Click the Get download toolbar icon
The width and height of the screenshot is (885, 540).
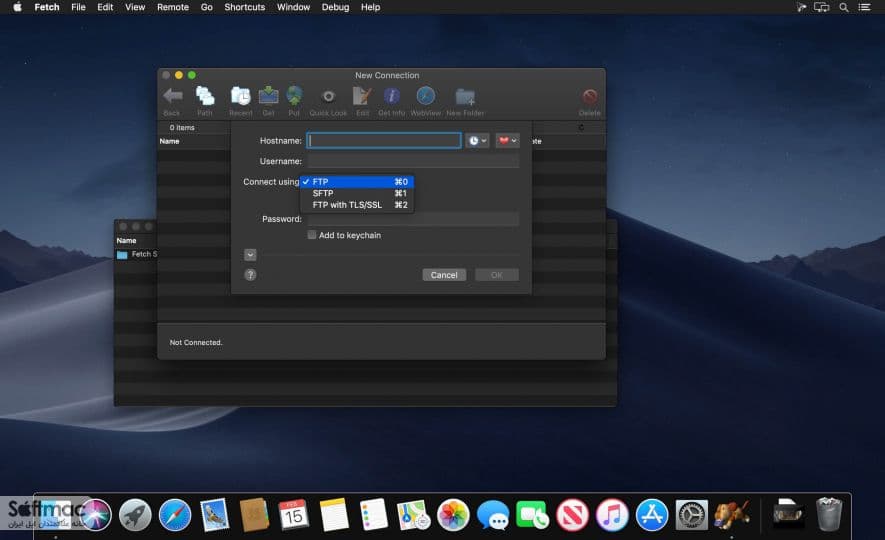pos(268,96)
